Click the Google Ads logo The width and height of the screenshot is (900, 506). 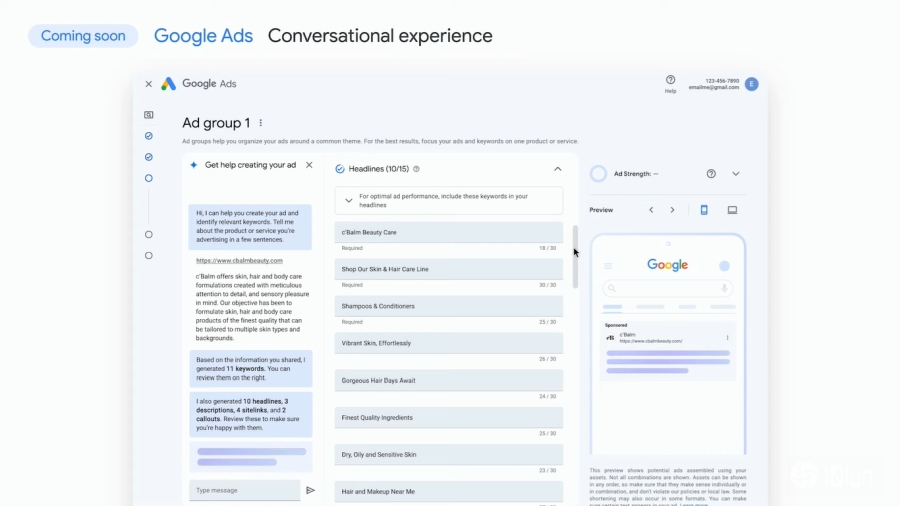click(168, 84)
